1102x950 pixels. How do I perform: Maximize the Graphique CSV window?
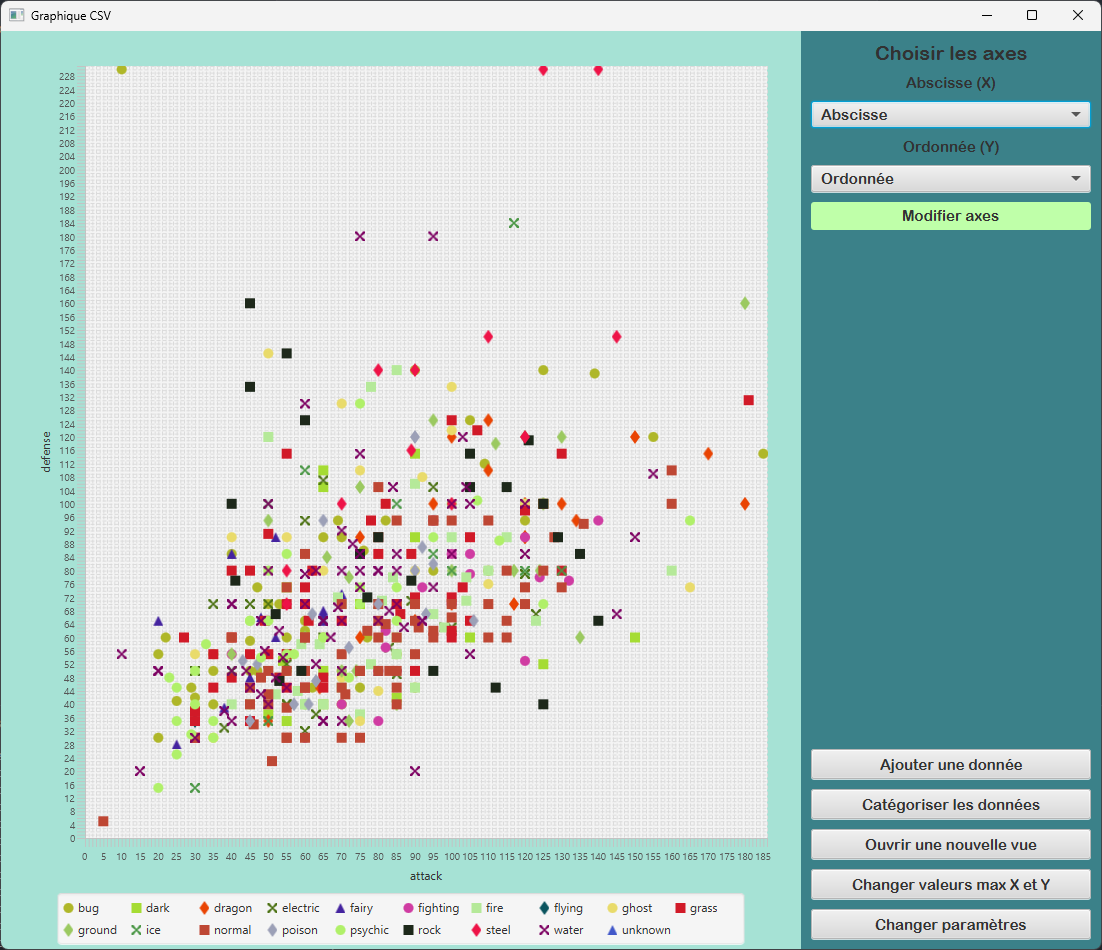coord(1032,15)
